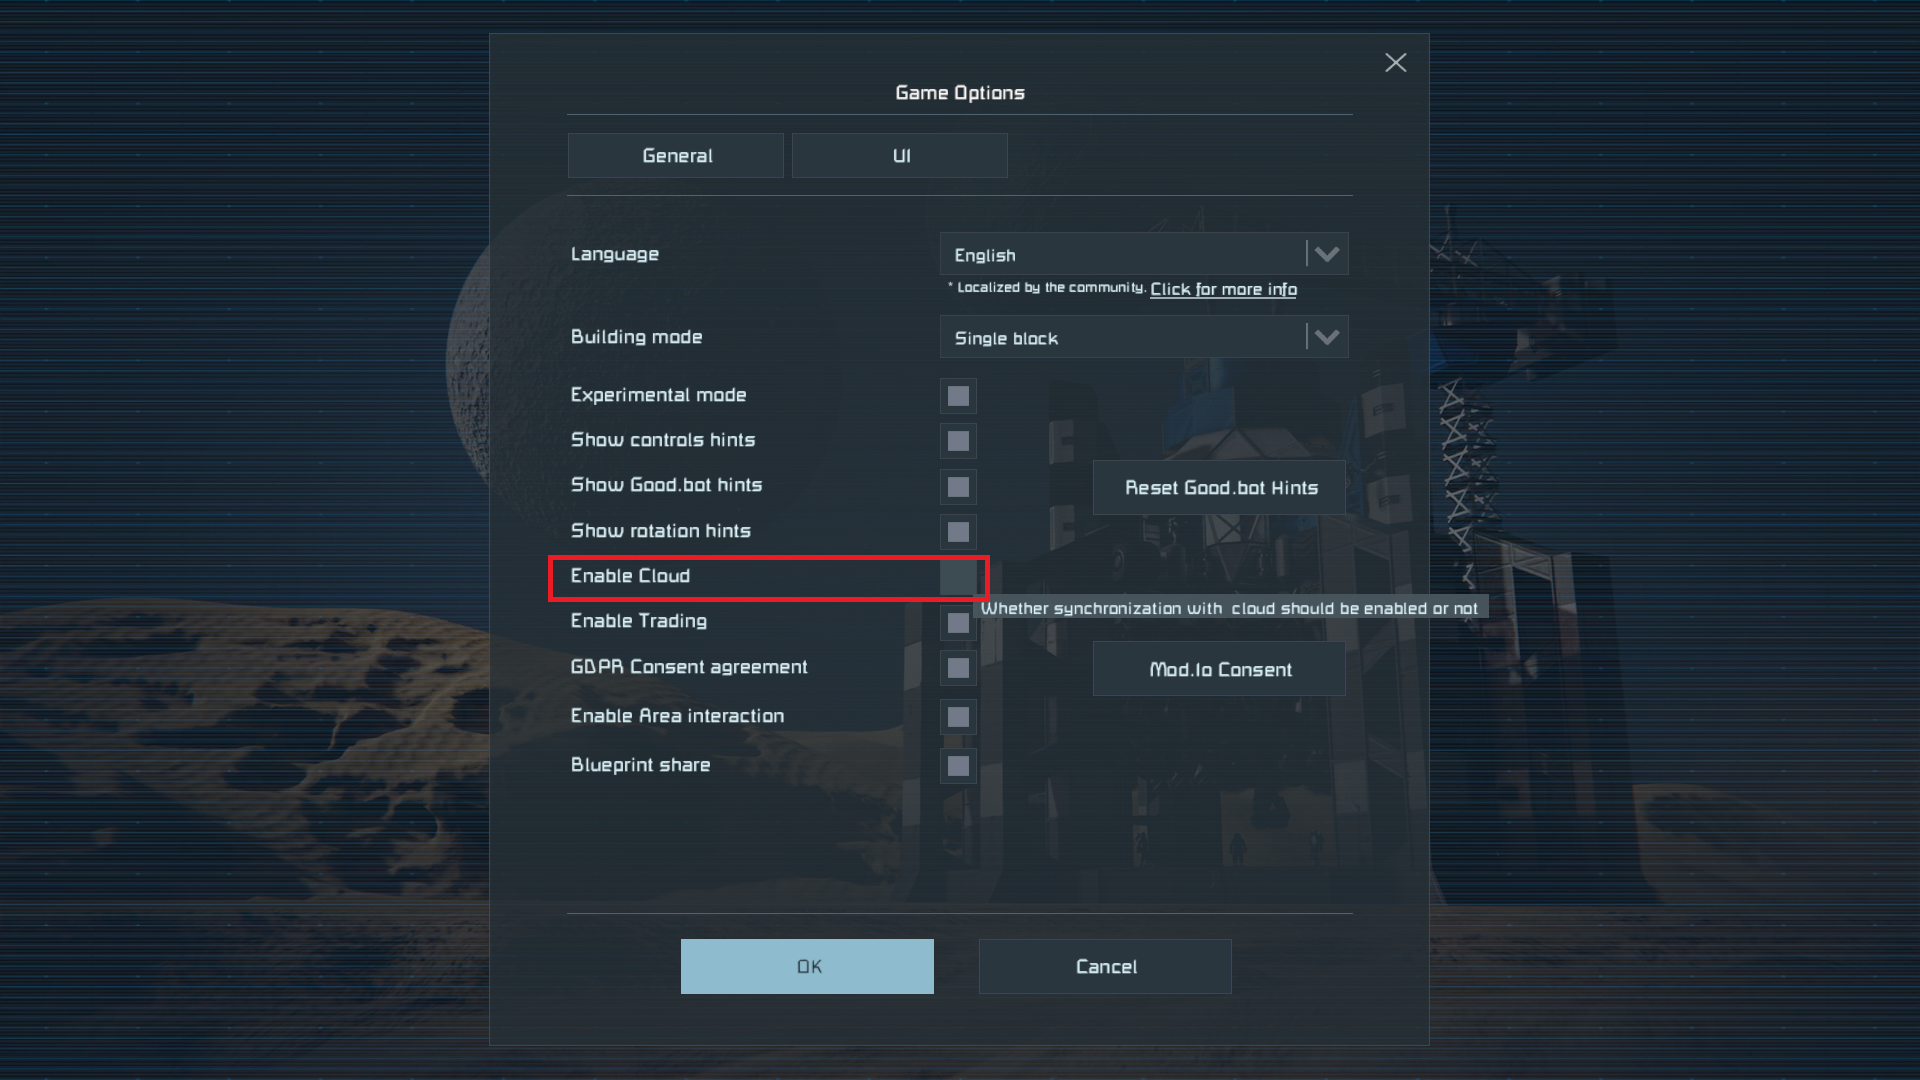Open the Single block combo box
Viewport: 1920px width, 1080px height.
pos(1143,337)
